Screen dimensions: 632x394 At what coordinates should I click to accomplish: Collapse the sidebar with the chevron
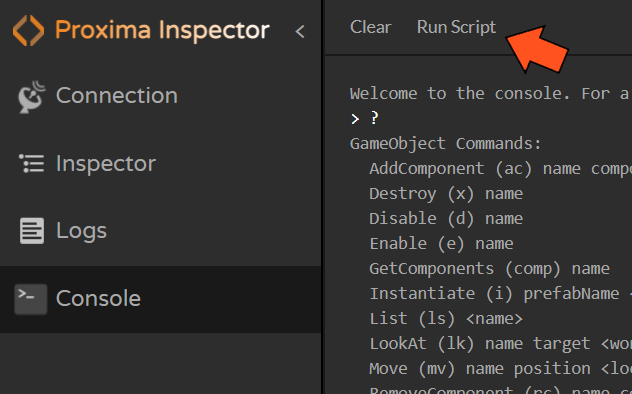[299, 31]
